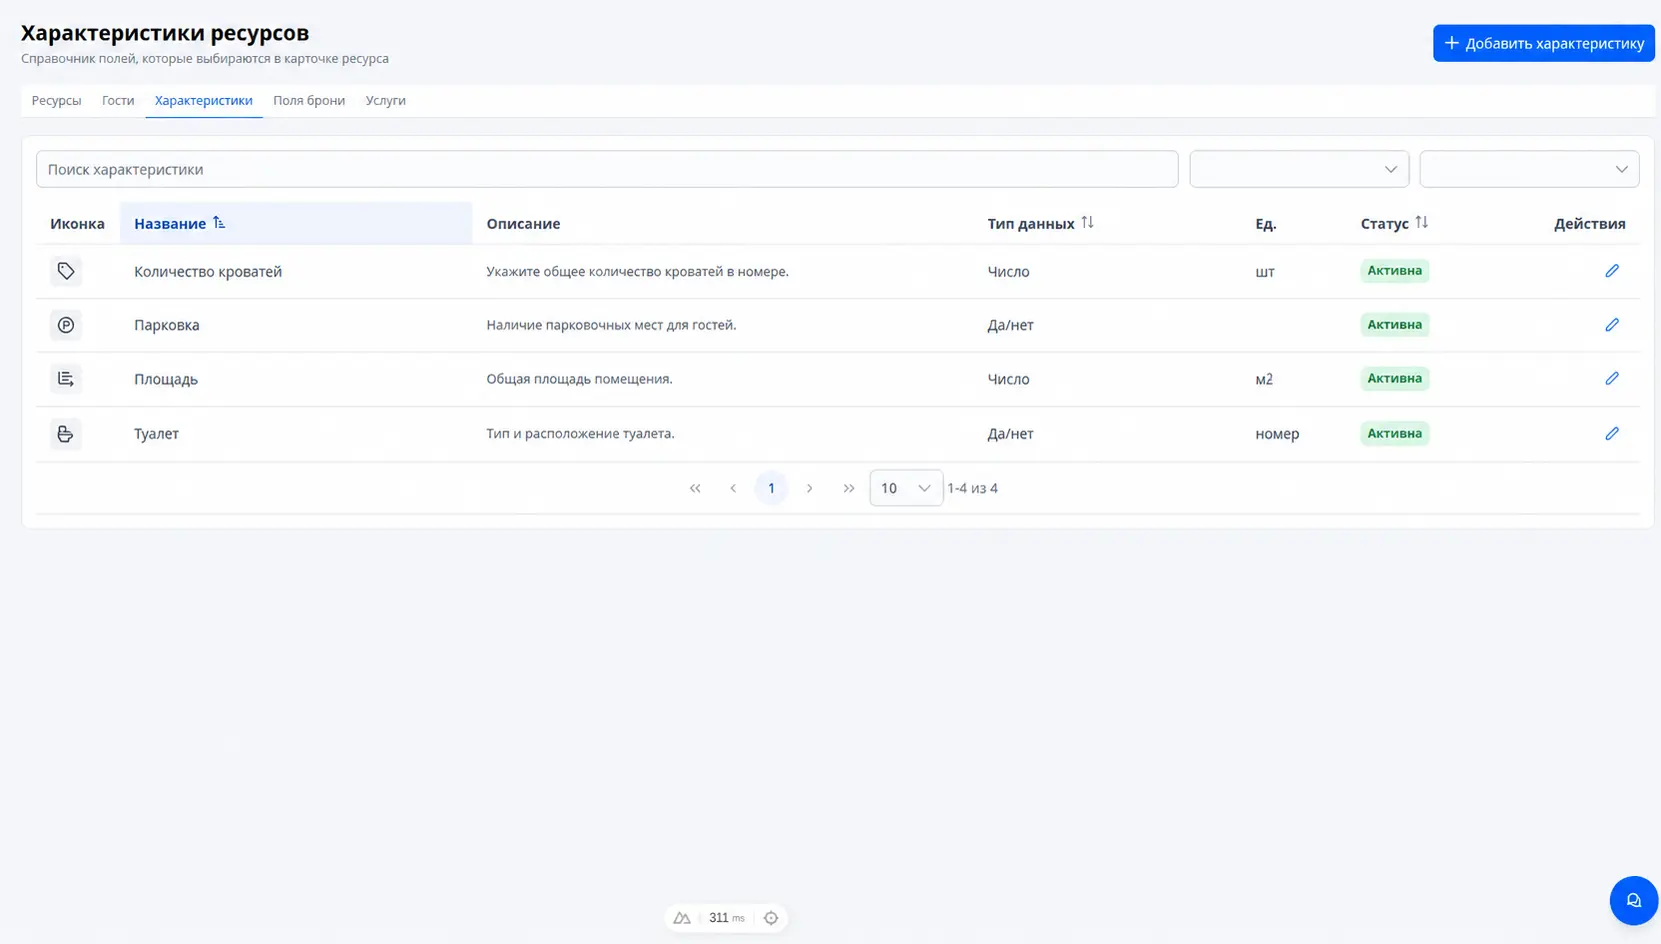
Task: Click Добавить характеристику button
Action: (x=1543, y=43)
